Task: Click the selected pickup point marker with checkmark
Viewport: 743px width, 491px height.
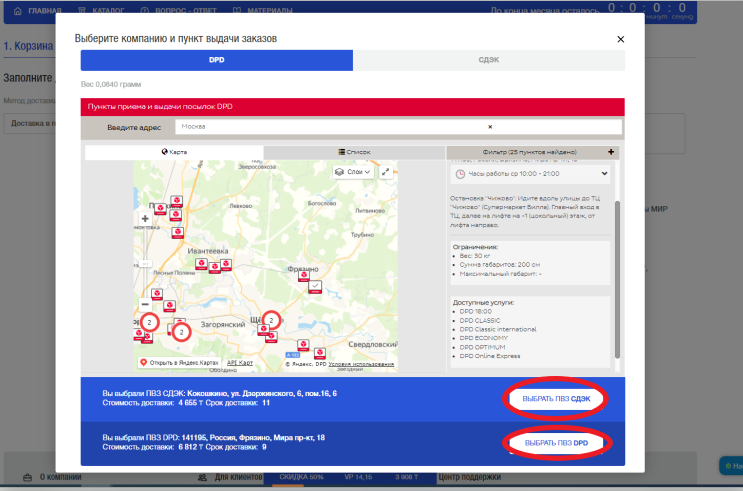Action: click(x=315, y=287)
